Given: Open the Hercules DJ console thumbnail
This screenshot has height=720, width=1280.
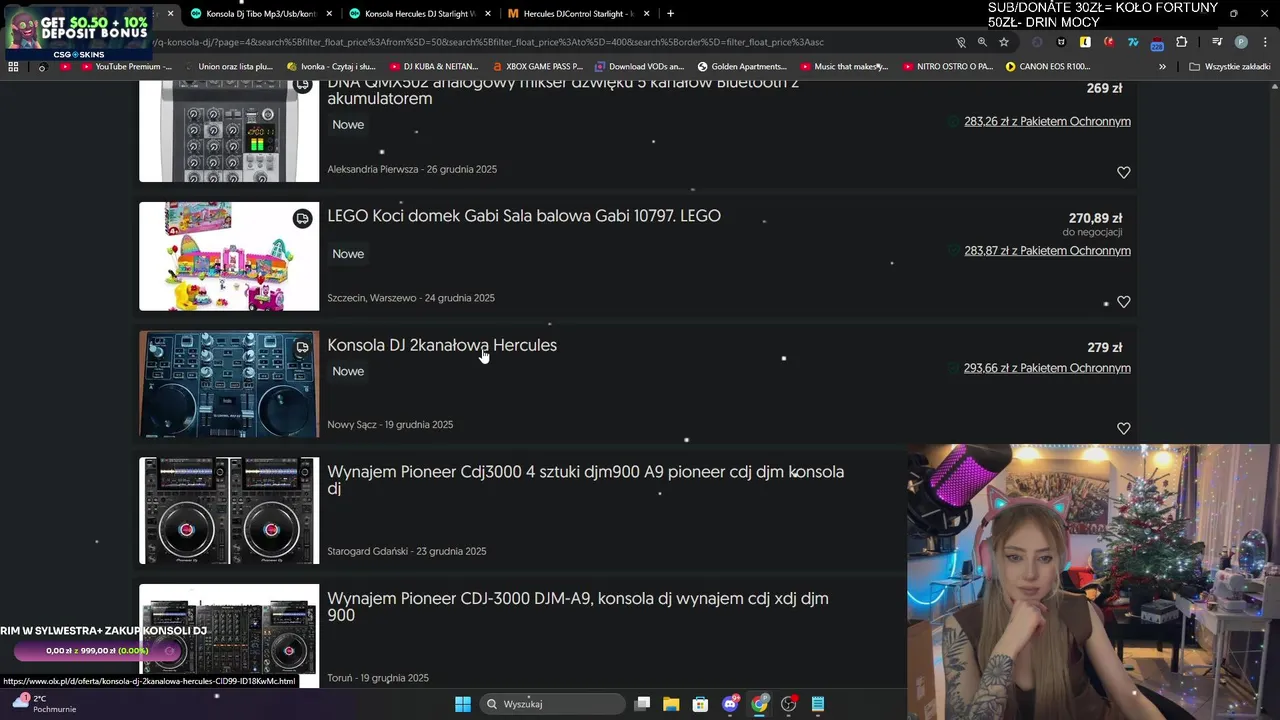Looking at the screenshot, I should pyautogui.click(x=229, y=384).
